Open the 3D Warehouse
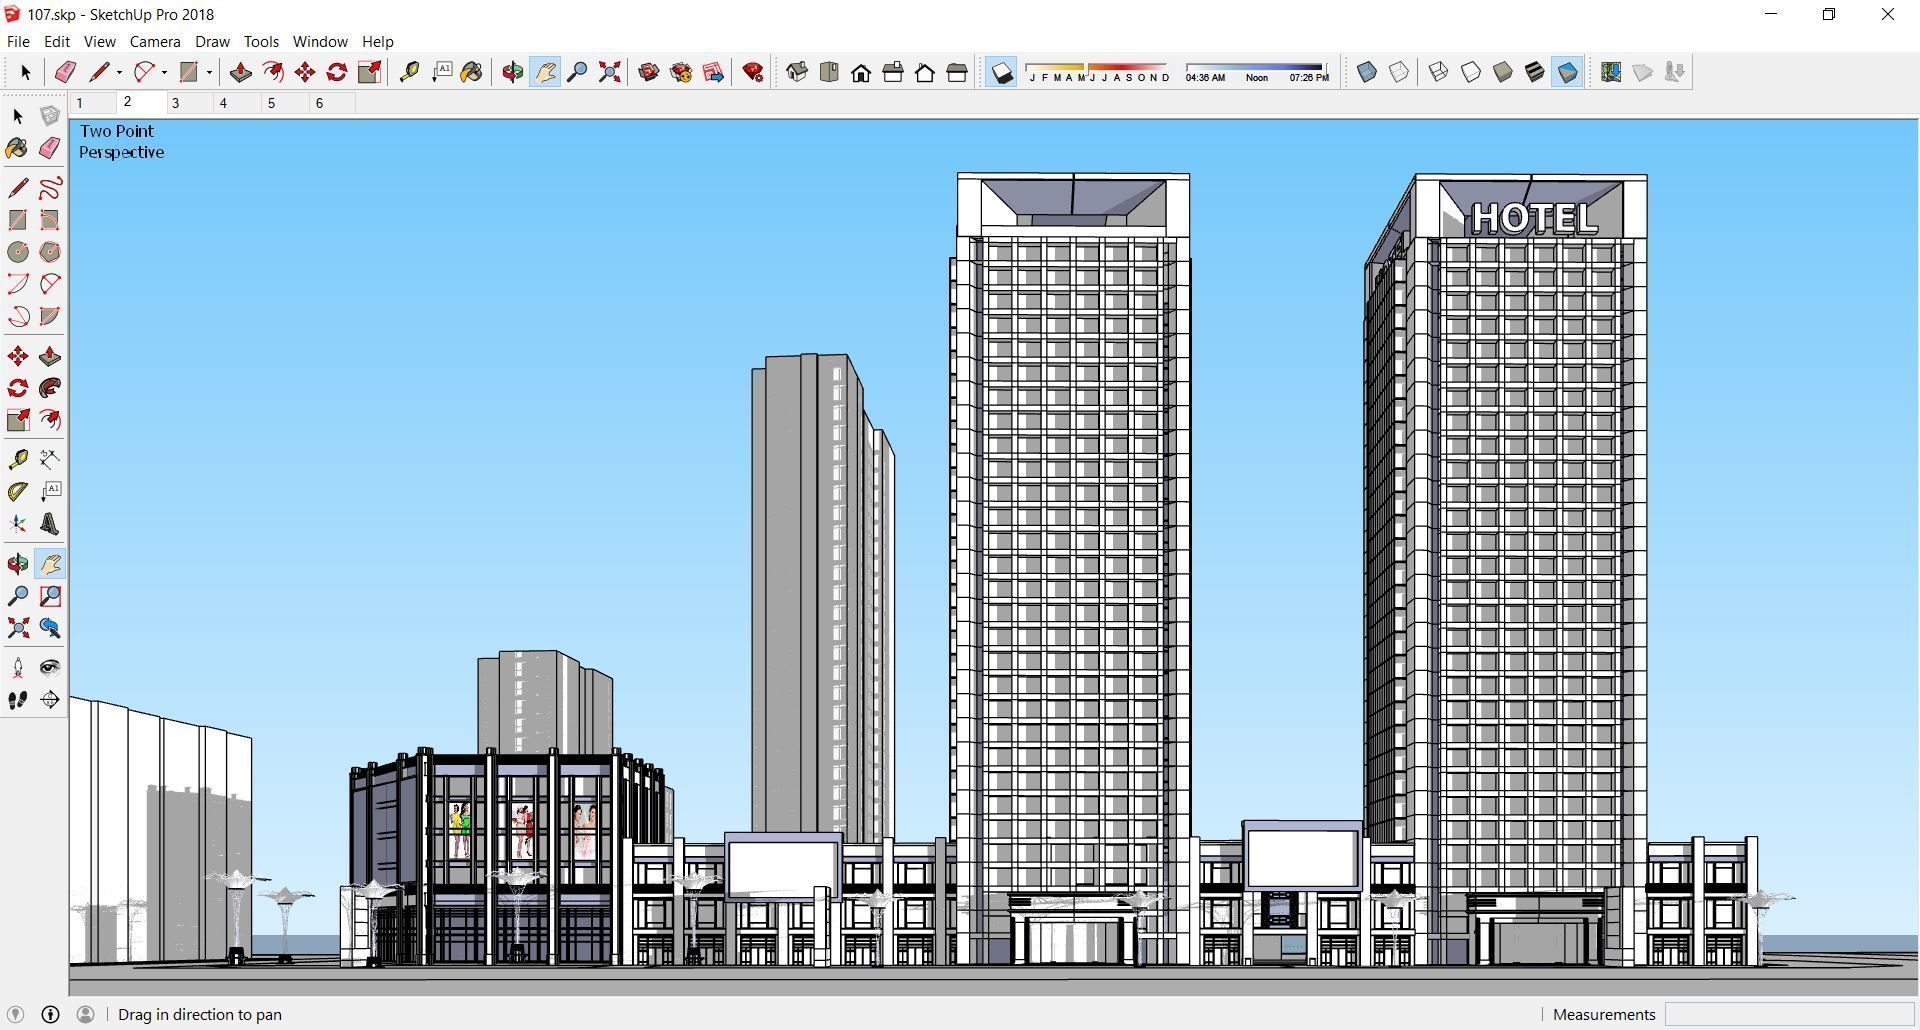This screenshot has height=1030, width=1920. (x=649, y=72)
